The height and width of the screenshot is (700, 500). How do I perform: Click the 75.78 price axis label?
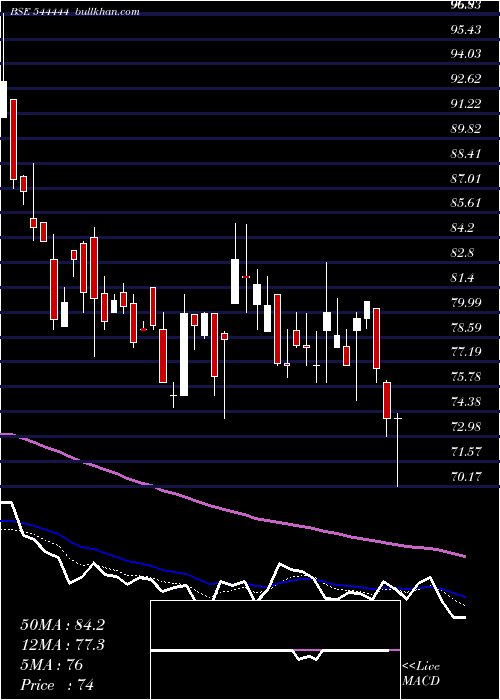467,377
